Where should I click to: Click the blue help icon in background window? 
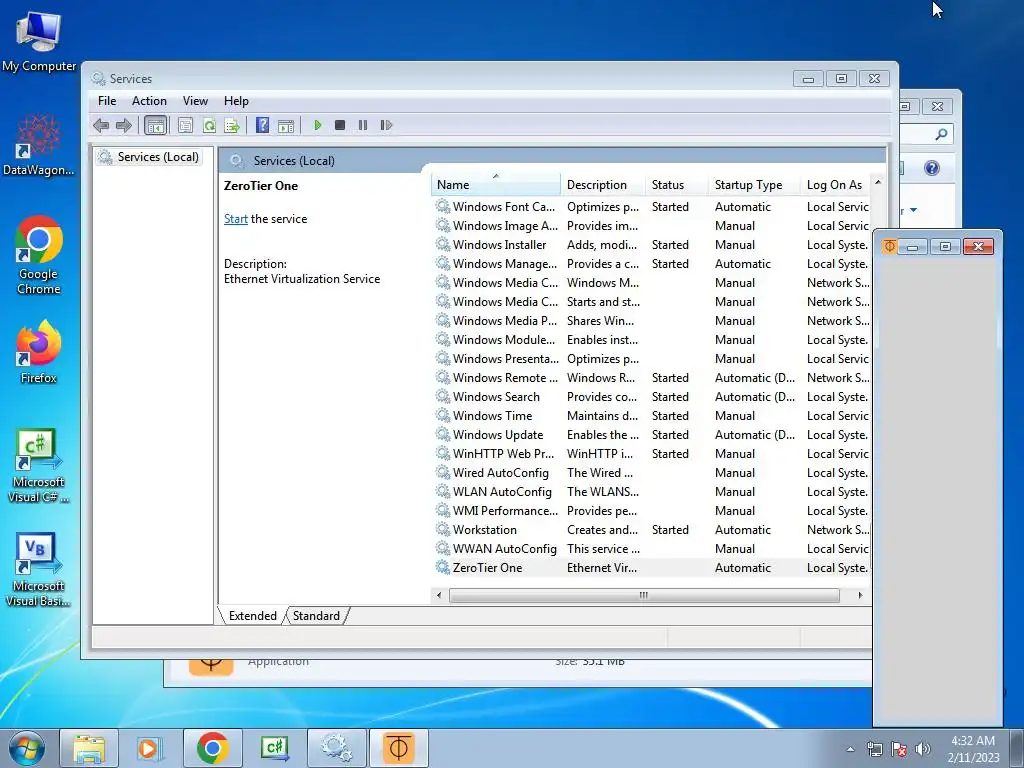pyautogui.click(x=932, y=168)
